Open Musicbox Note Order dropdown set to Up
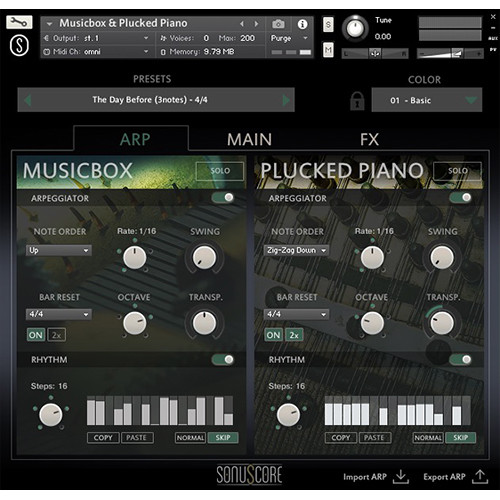This screenshot has height=500, width=500. point(59,250)
